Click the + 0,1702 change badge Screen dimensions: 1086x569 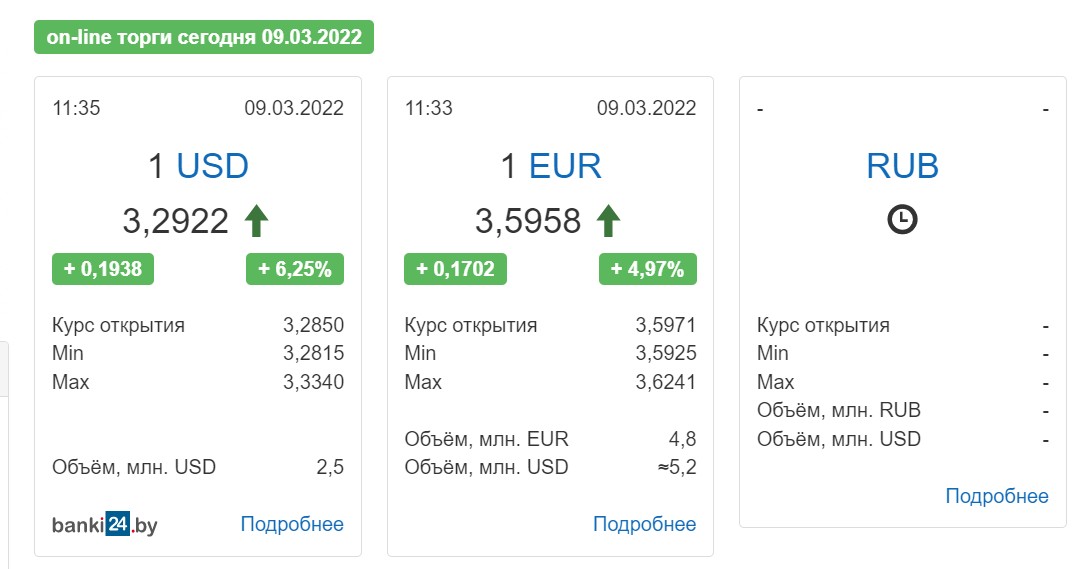click(456, 269)
